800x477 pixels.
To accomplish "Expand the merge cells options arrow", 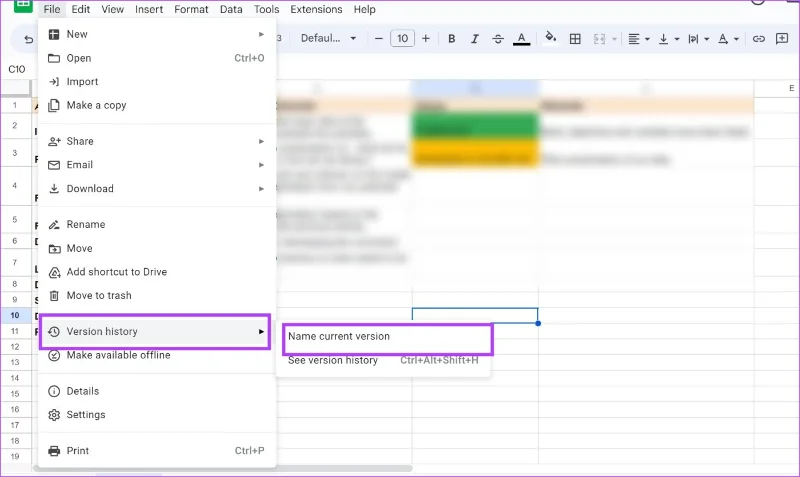I will [x=614, y=39].
